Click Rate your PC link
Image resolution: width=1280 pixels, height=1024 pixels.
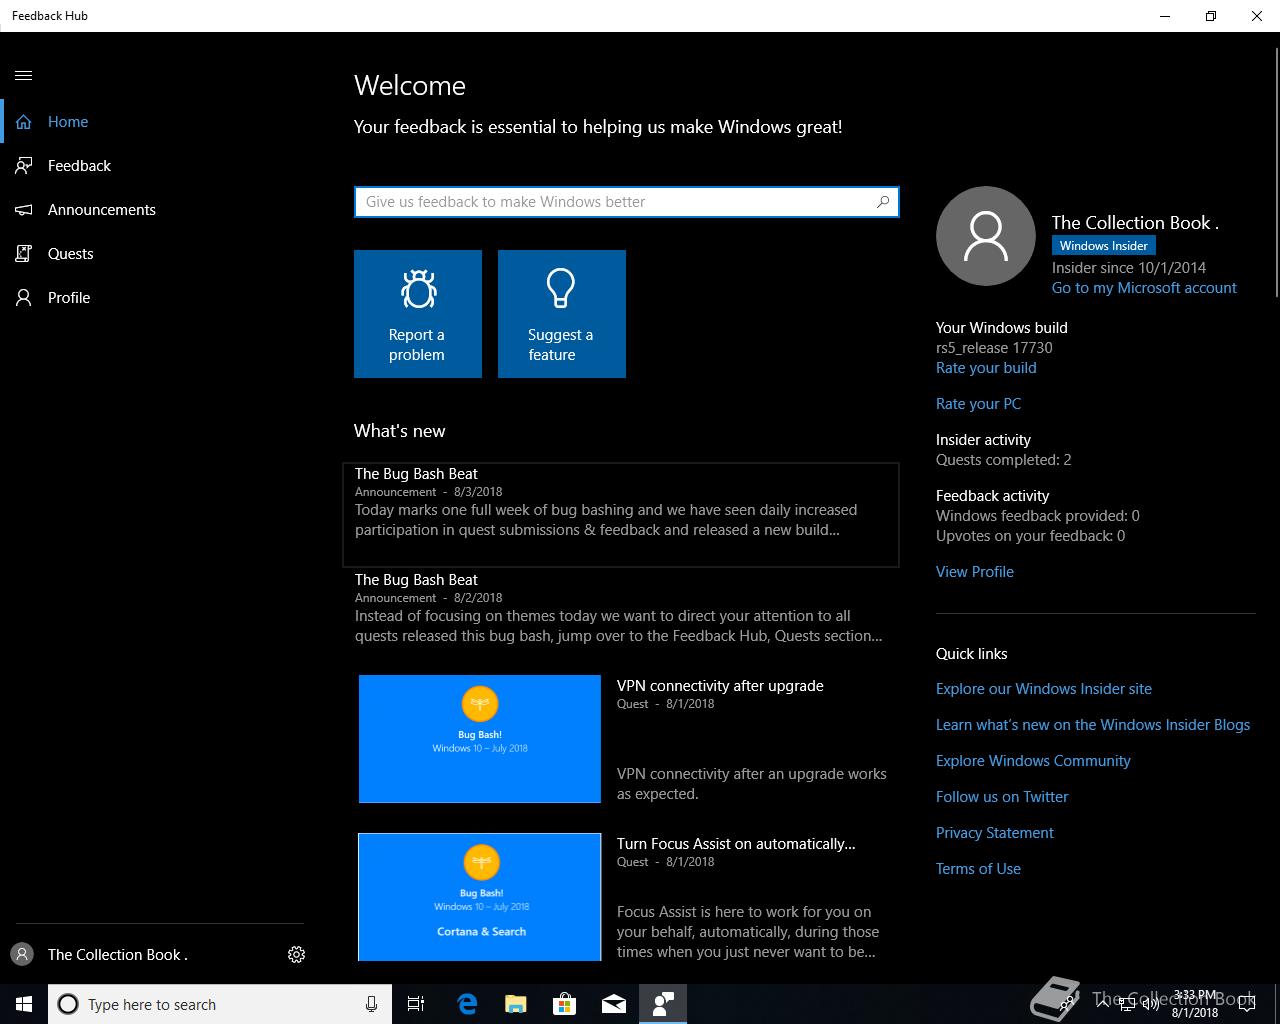978,404
